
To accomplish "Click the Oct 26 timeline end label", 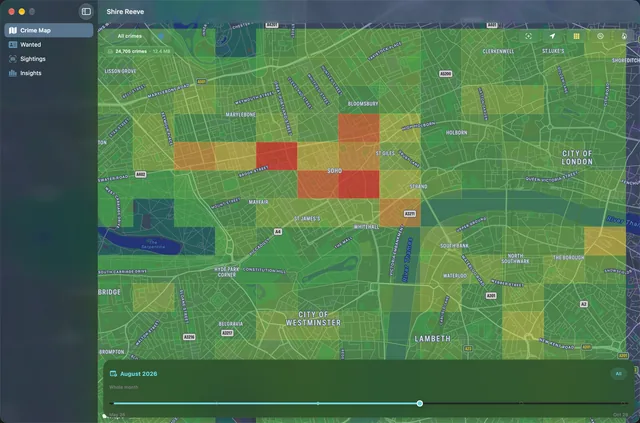I will pyautogui.click(x=620, y=415).
